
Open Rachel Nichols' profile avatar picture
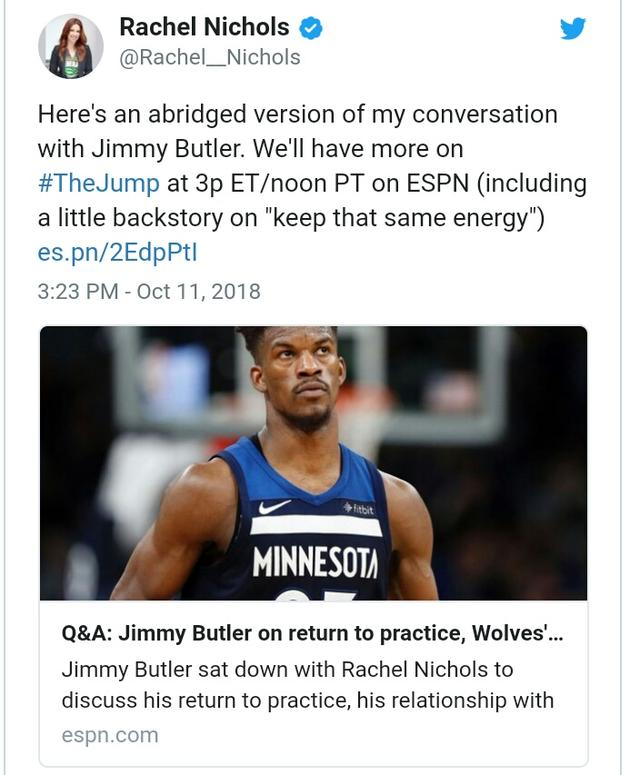tap(70, 46)
